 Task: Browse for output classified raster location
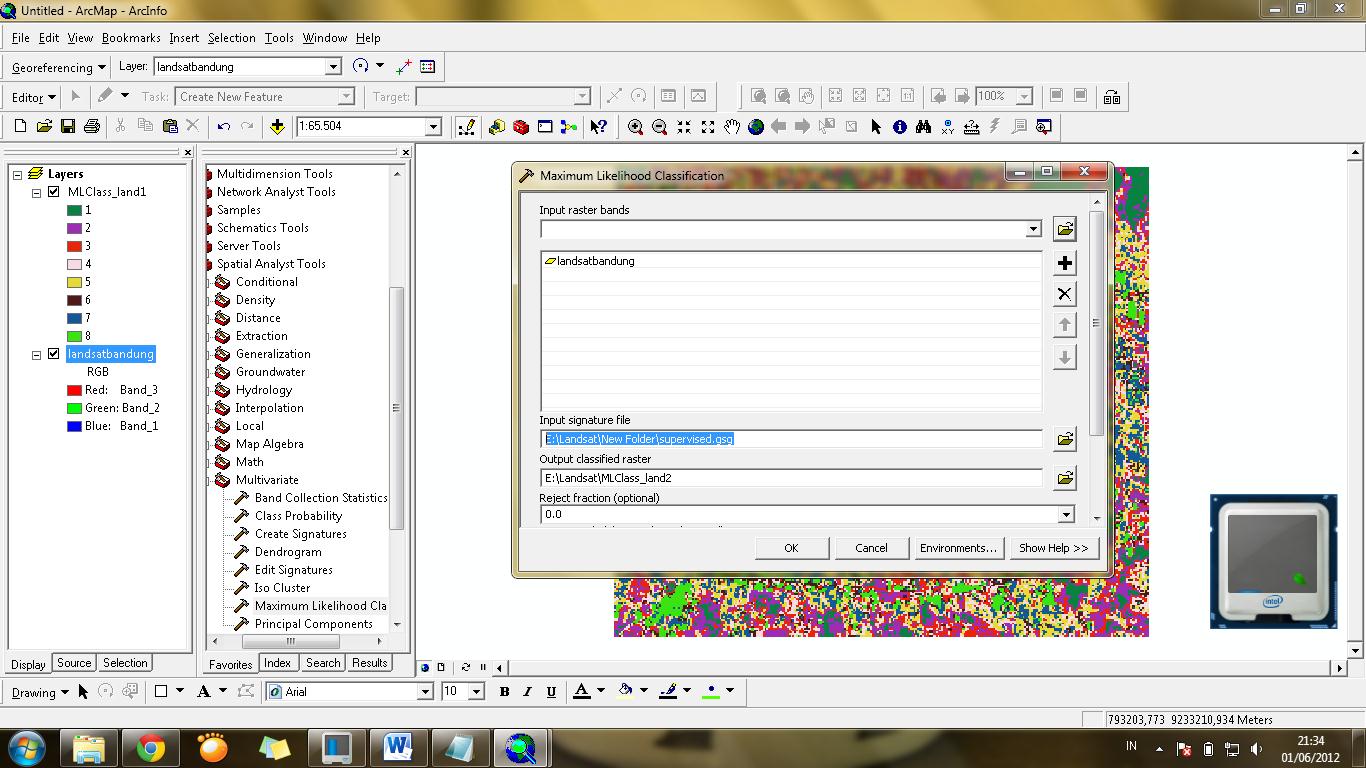pos(1064,478)
